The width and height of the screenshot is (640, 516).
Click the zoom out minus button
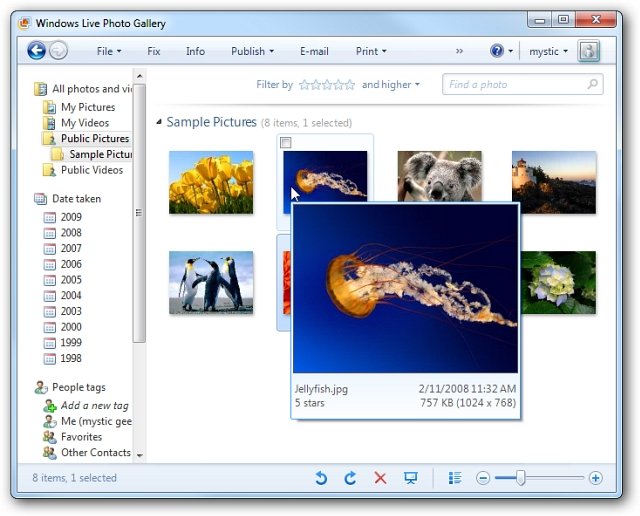(483, 478)
